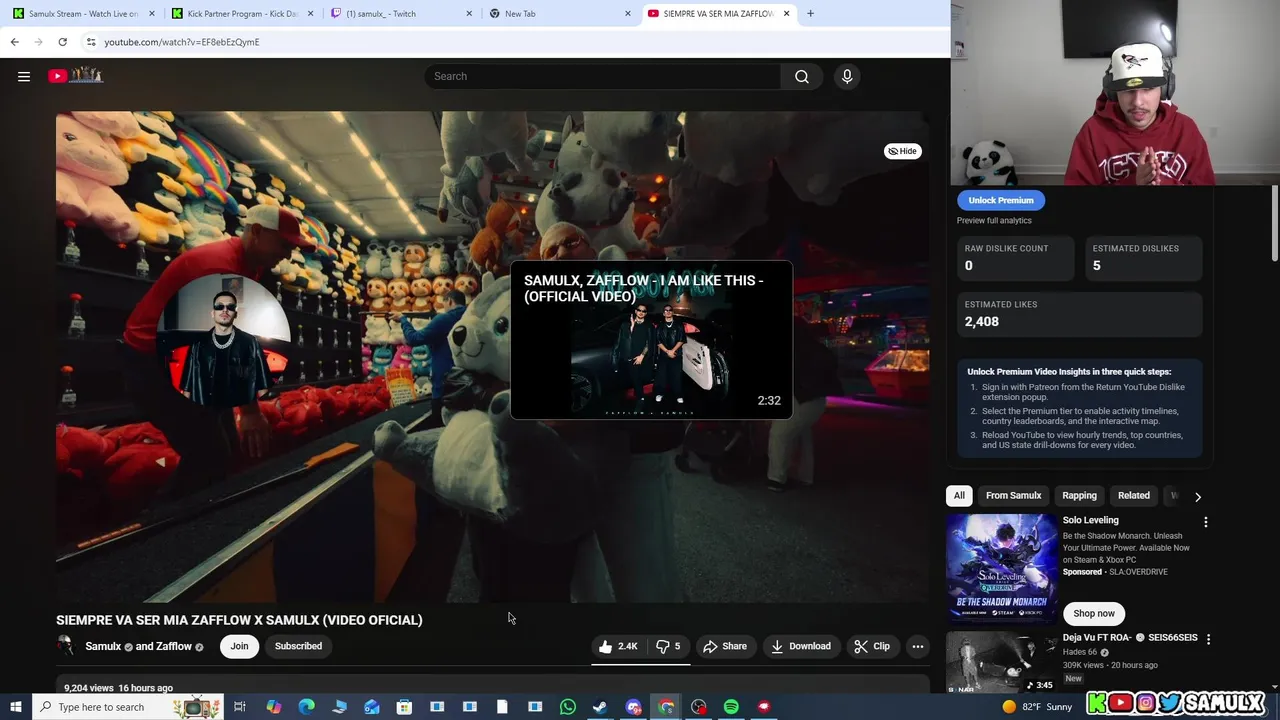This screenshot has width=1280, height=720.
Task: Open Google Chrome from taskbar
Action: pyautogui.click(x=666, y=707)
